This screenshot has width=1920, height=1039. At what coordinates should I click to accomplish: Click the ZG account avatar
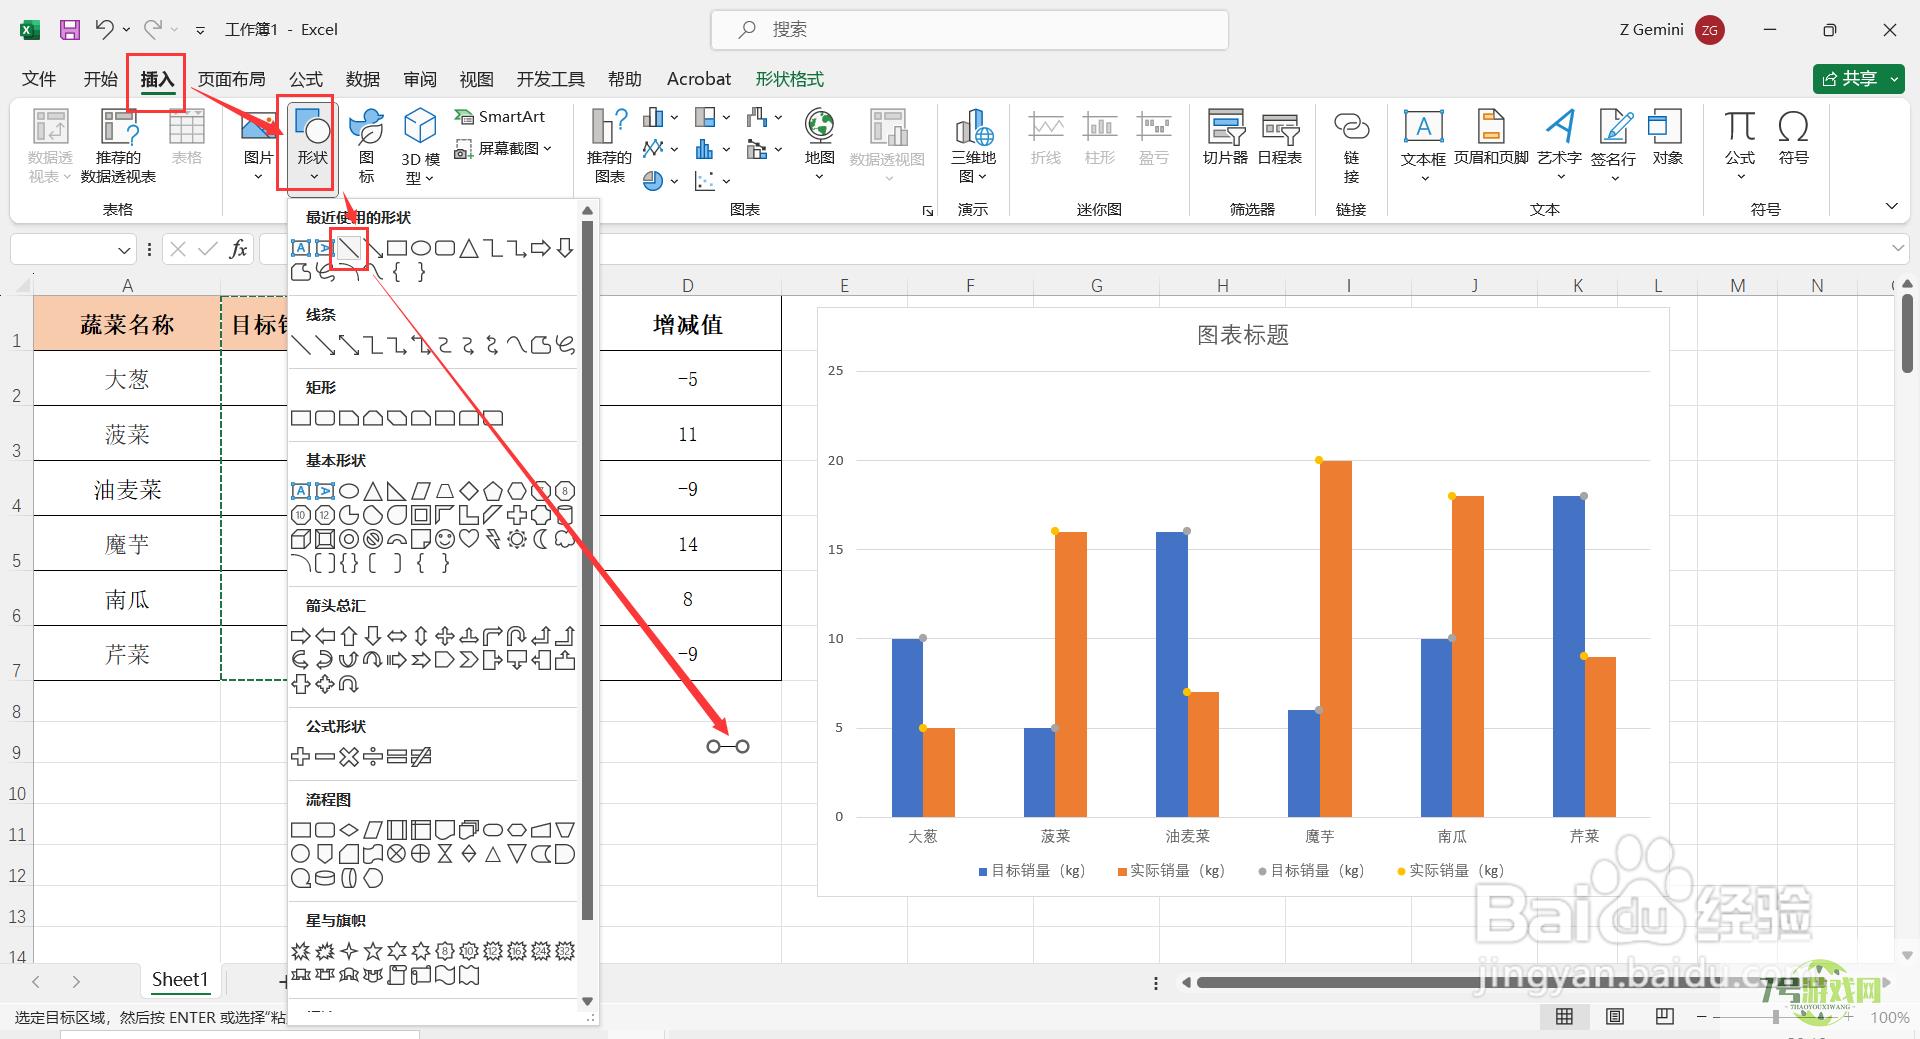[x=1710, y=30]
